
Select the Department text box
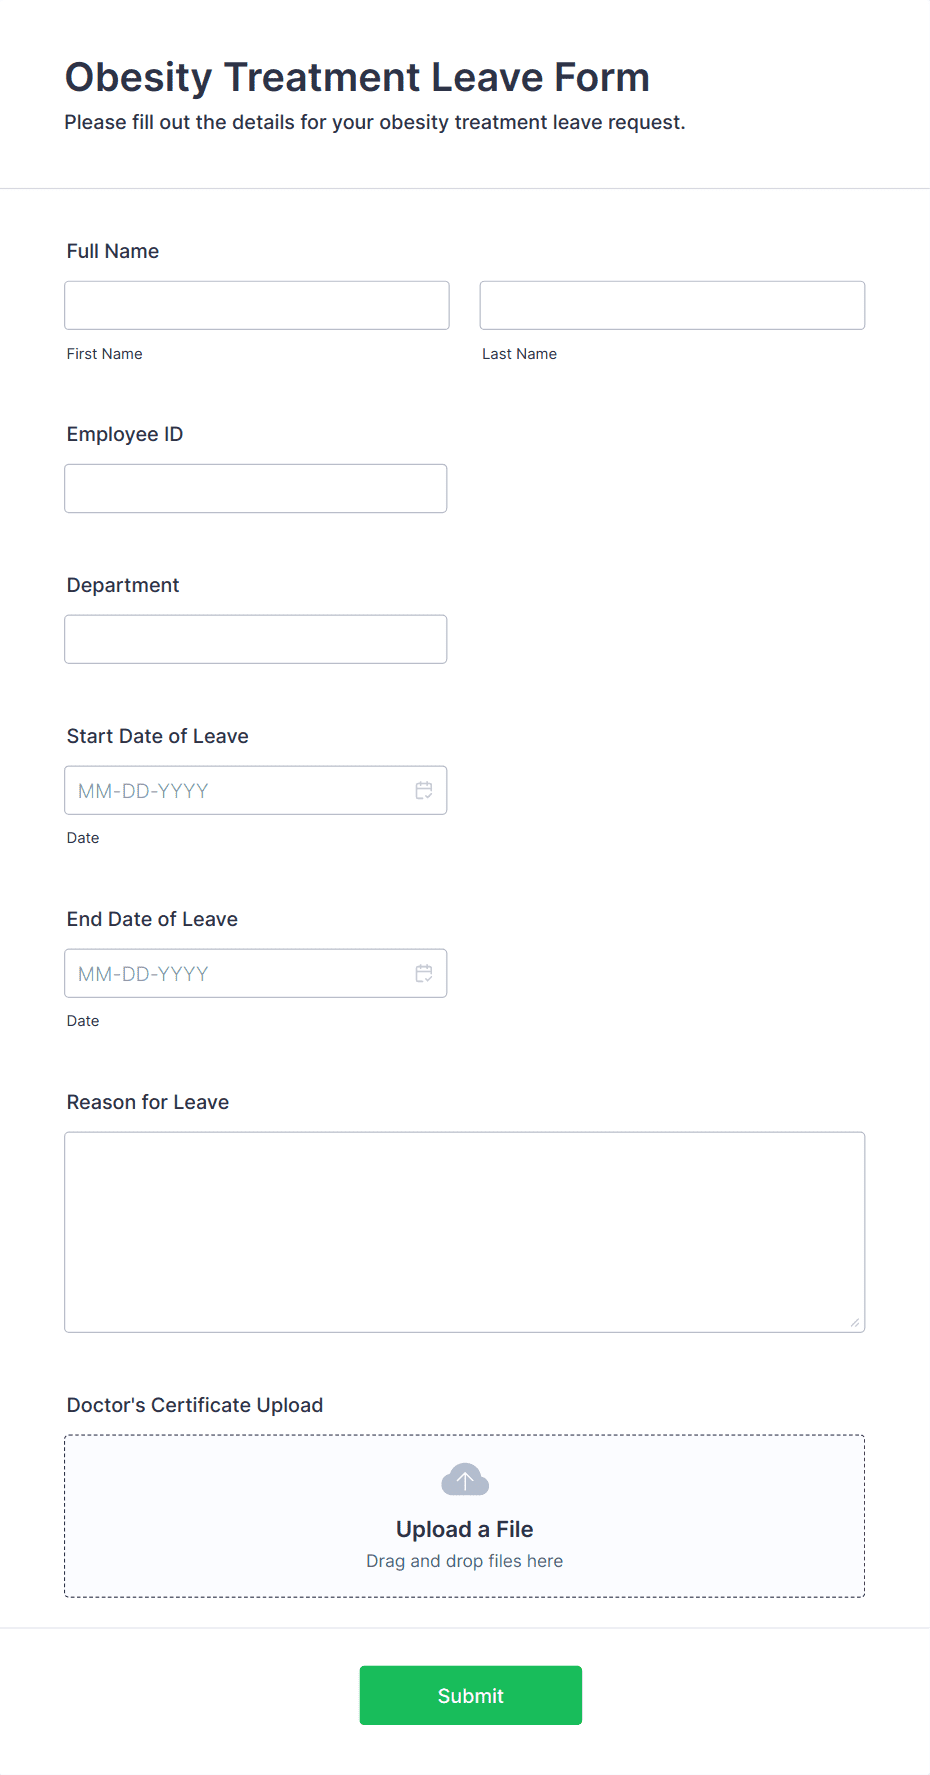[x=256, y=639]
